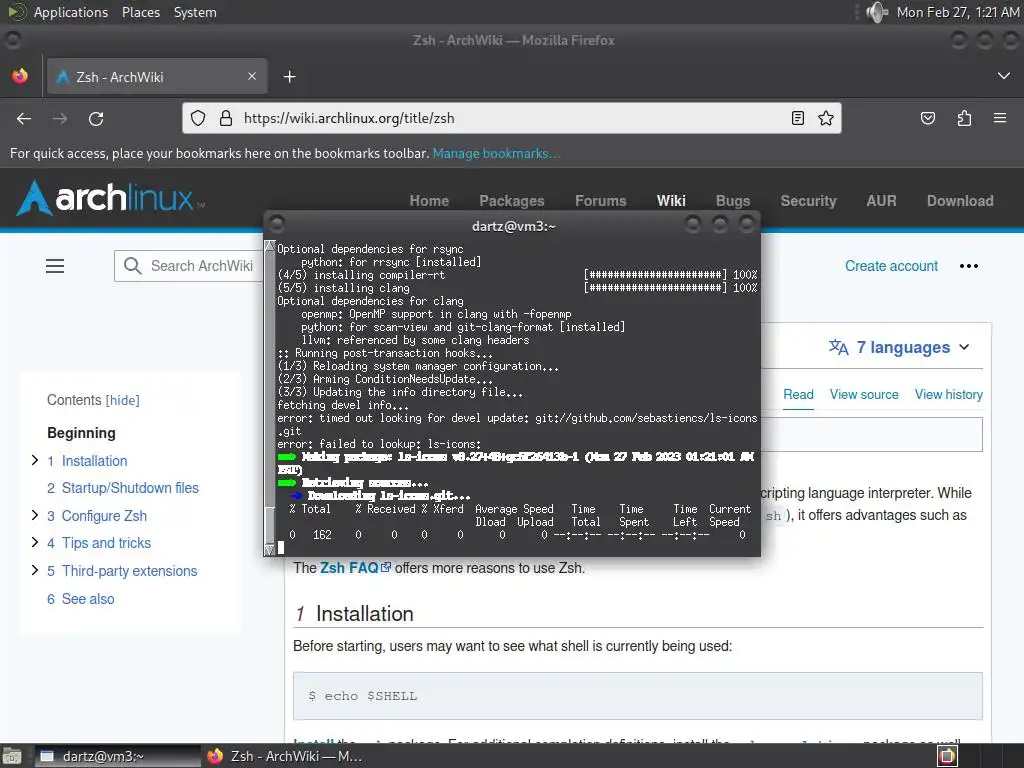Expand Third-party extensions contents section
1024x768 pixels.
pyautogui.click(x=35, y=570)
